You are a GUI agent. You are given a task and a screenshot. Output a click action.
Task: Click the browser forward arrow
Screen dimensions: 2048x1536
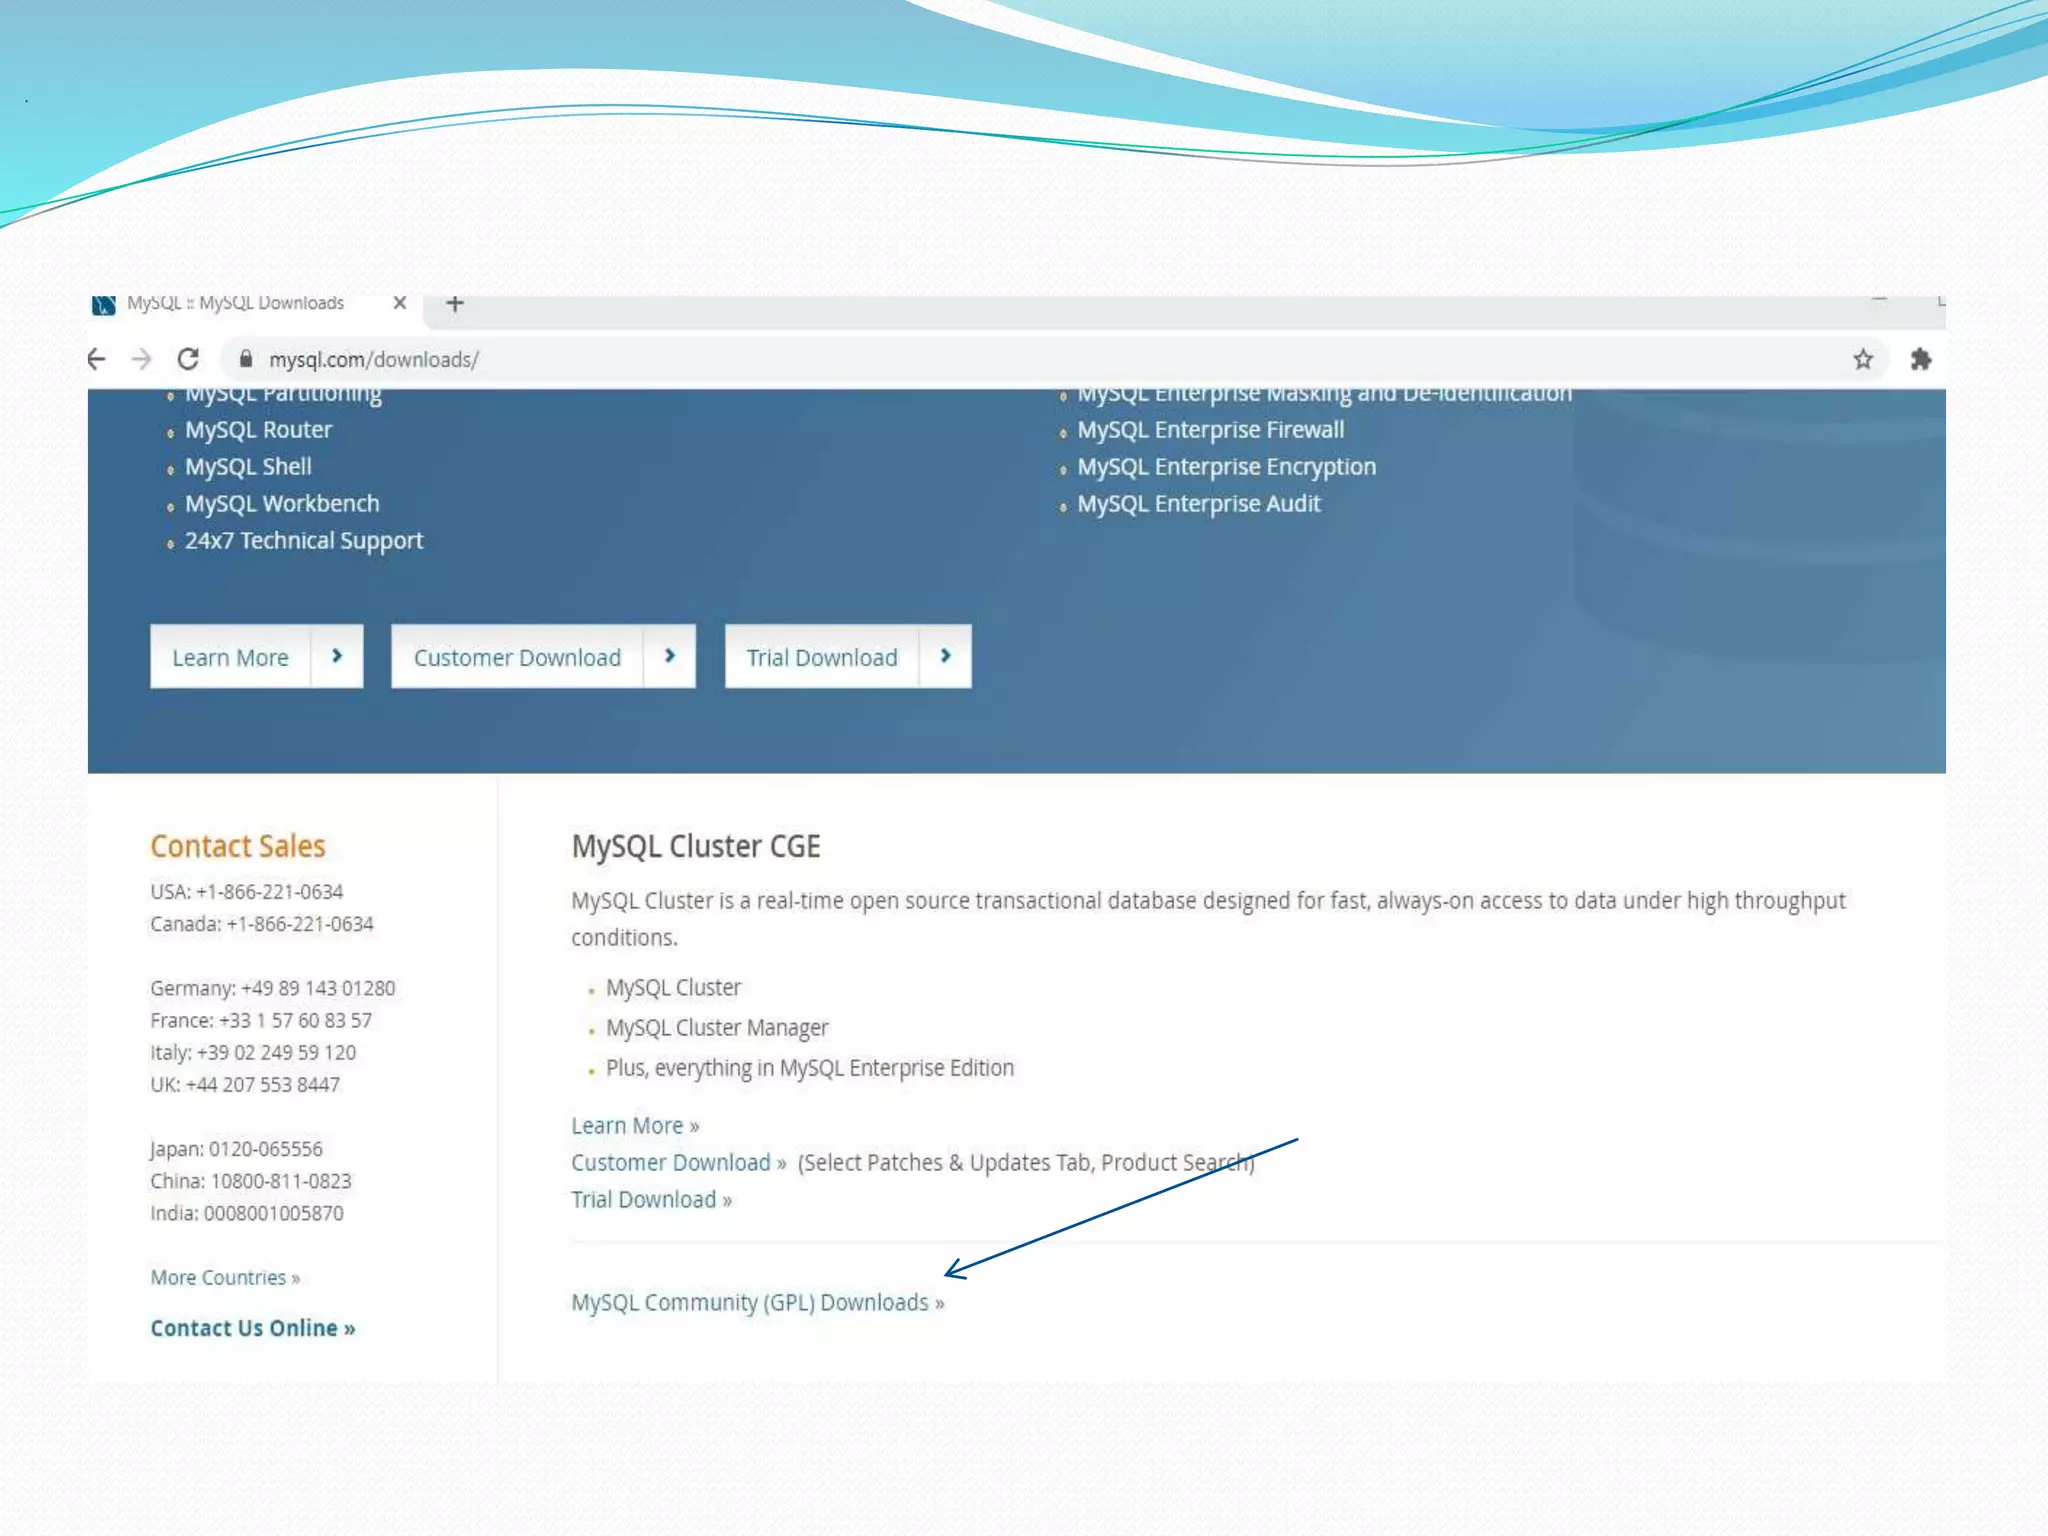coord(142,359)
